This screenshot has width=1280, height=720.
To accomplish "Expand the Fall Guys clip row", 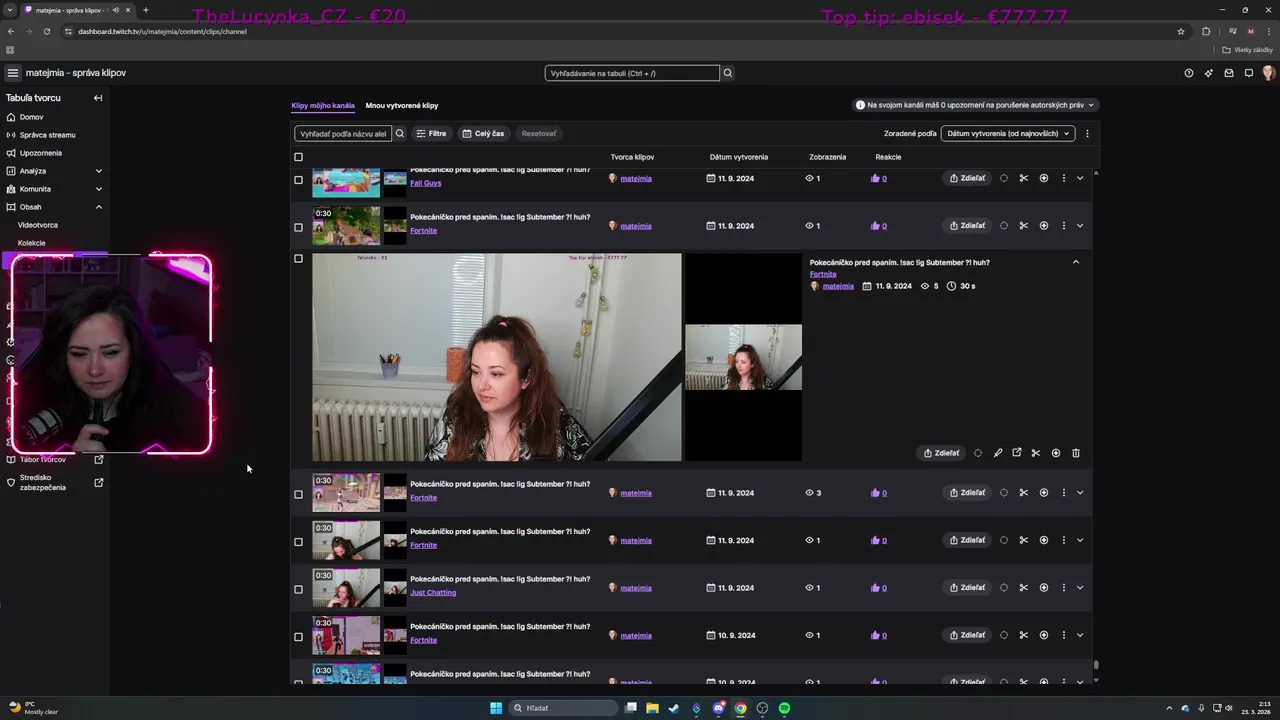I will 1080,178.
